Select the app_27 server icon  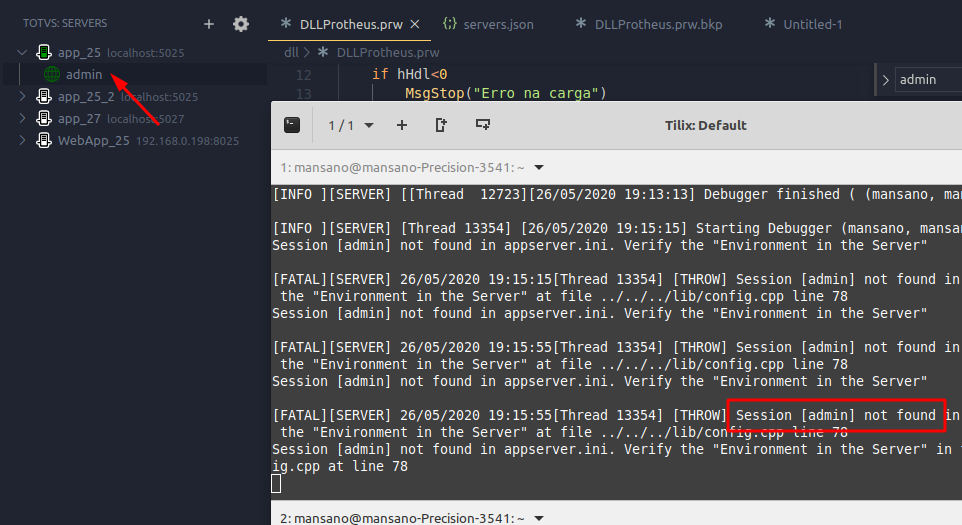click(x=44, y=118)
